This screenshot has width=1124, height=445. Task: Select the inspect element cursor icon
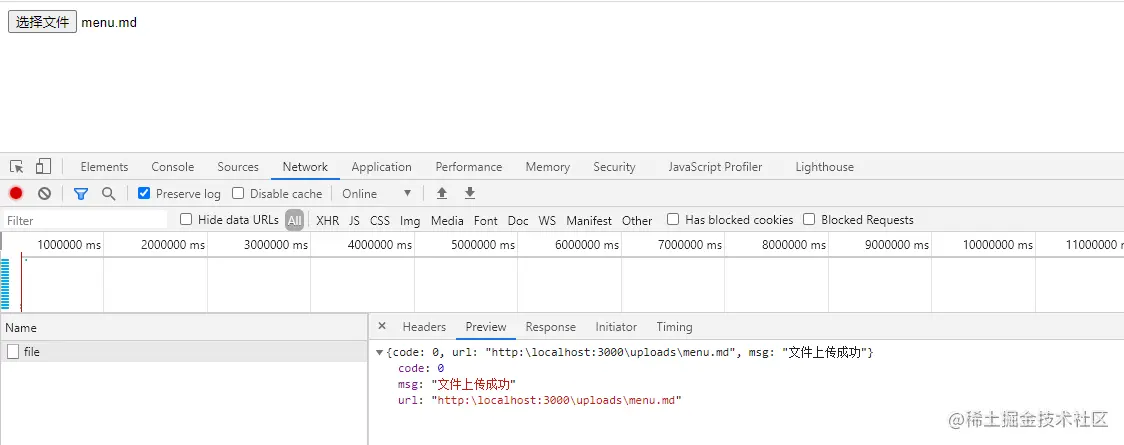coord(17,167)
